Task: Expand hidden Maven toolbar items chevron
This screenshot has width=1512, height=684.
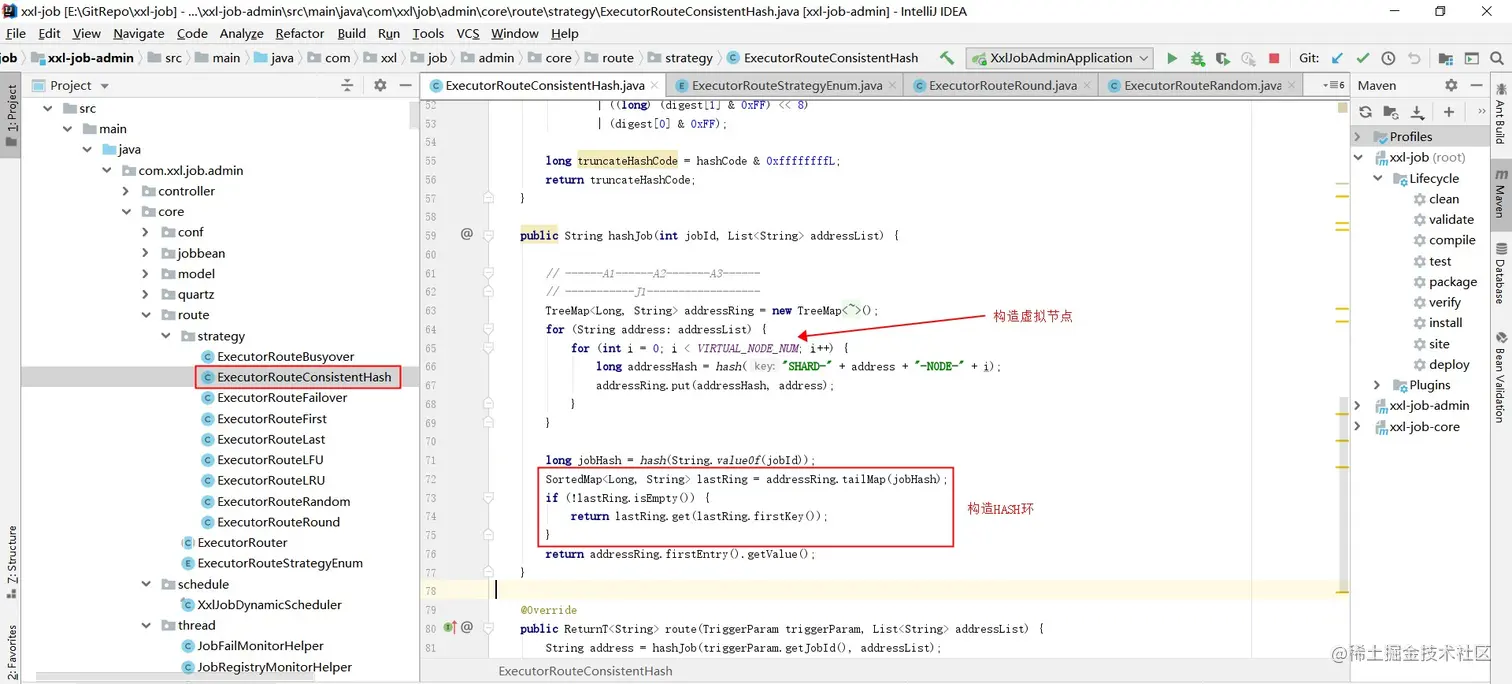Action: pos(1481,112)
